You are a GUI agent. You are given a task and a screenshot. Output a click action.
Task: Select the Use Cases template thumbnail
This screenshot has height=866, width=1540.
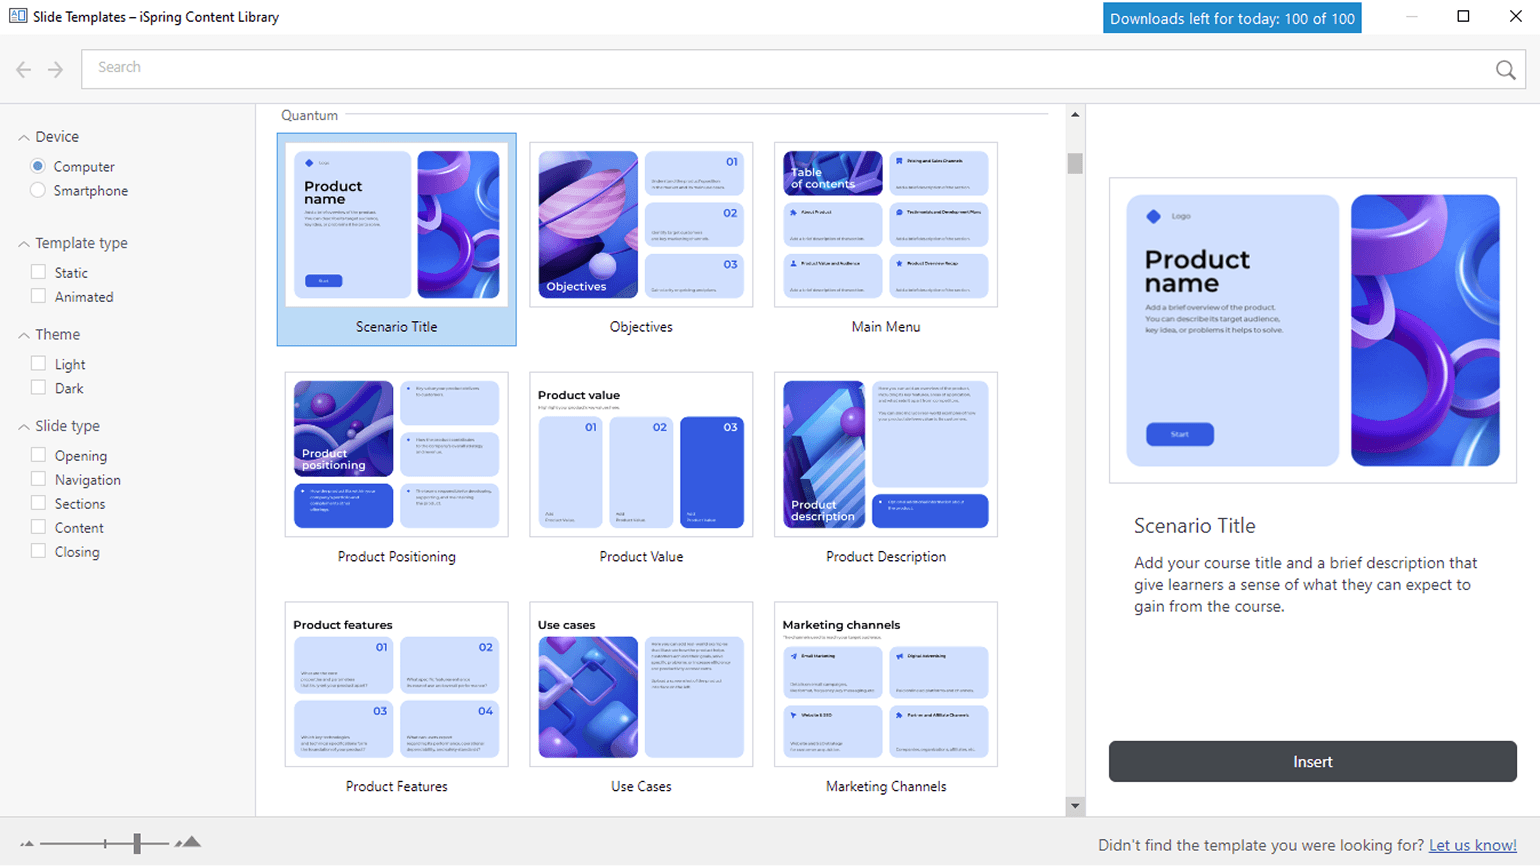click(x=640, y=684)
